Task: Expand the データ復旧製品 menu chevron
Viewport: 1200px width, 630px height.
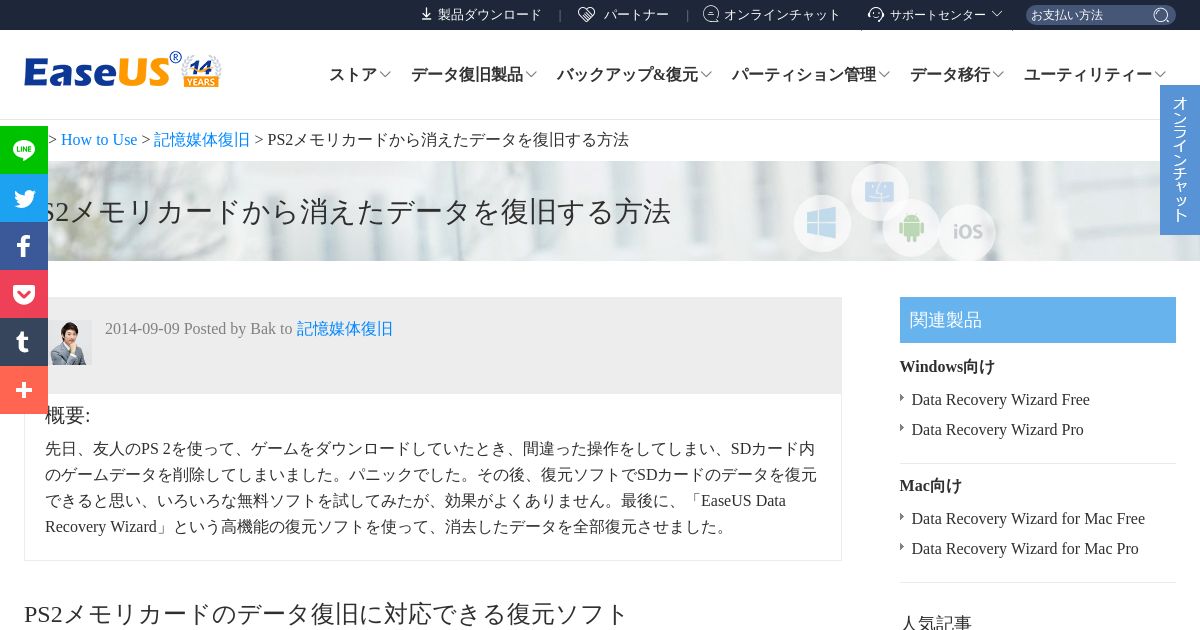Action: point(531,75)
